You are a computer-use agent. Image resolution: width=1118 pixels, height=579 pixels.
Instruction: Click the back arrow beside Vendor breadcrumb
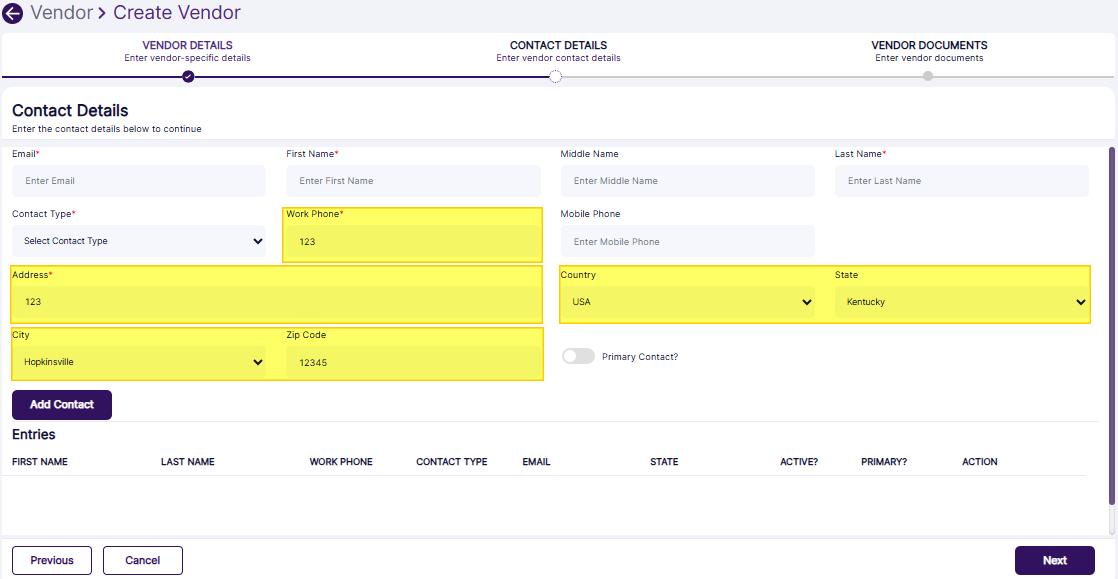coord(13,13)
